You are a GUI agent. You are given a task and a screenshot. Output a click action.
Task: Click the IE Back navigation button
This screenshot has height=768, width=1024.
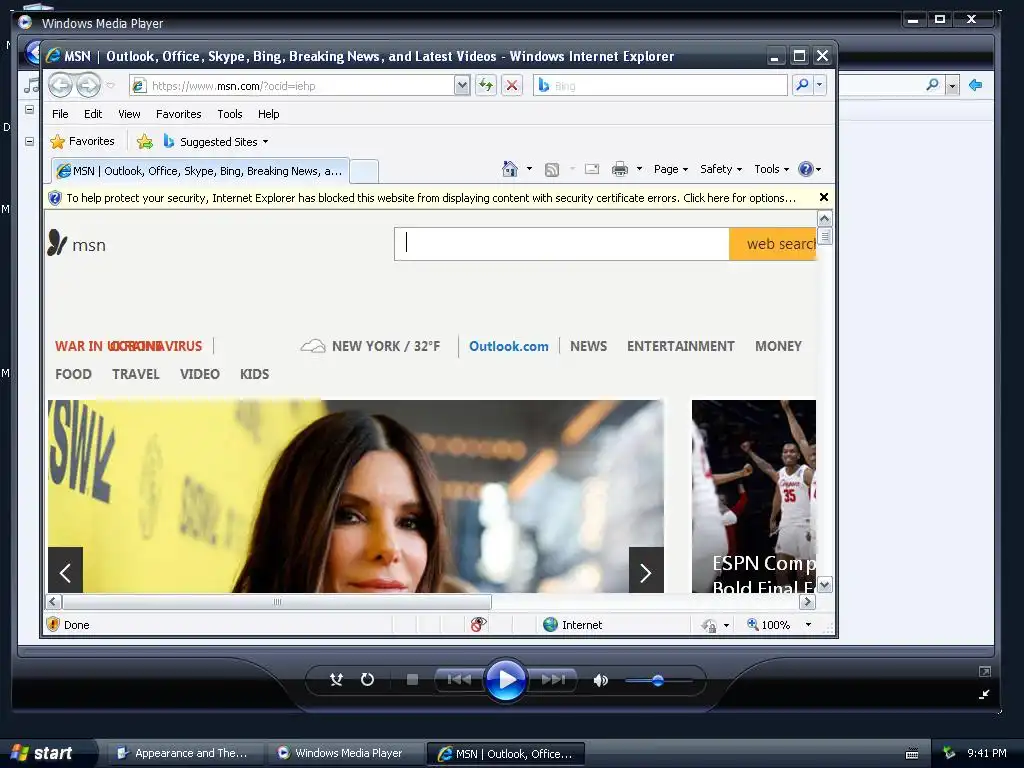(60, 85)
